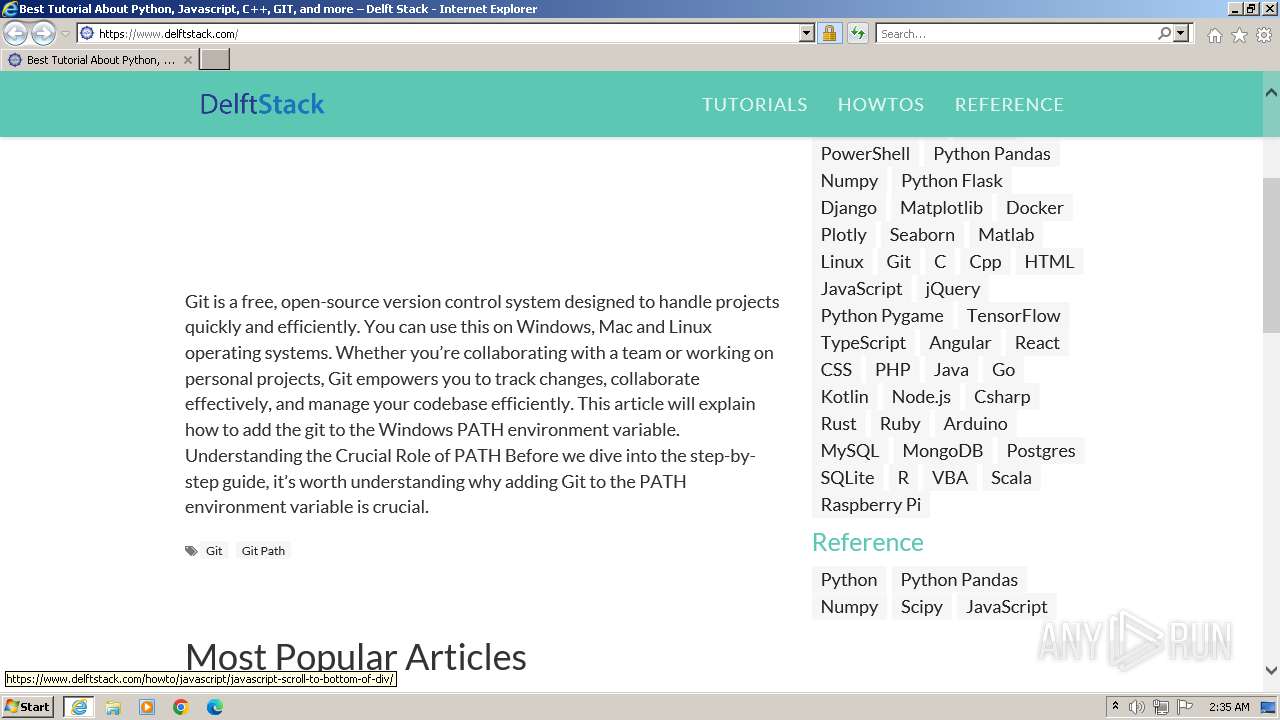Click the Reference sidebar heading

pyautogui.click(x=867, y=541)
